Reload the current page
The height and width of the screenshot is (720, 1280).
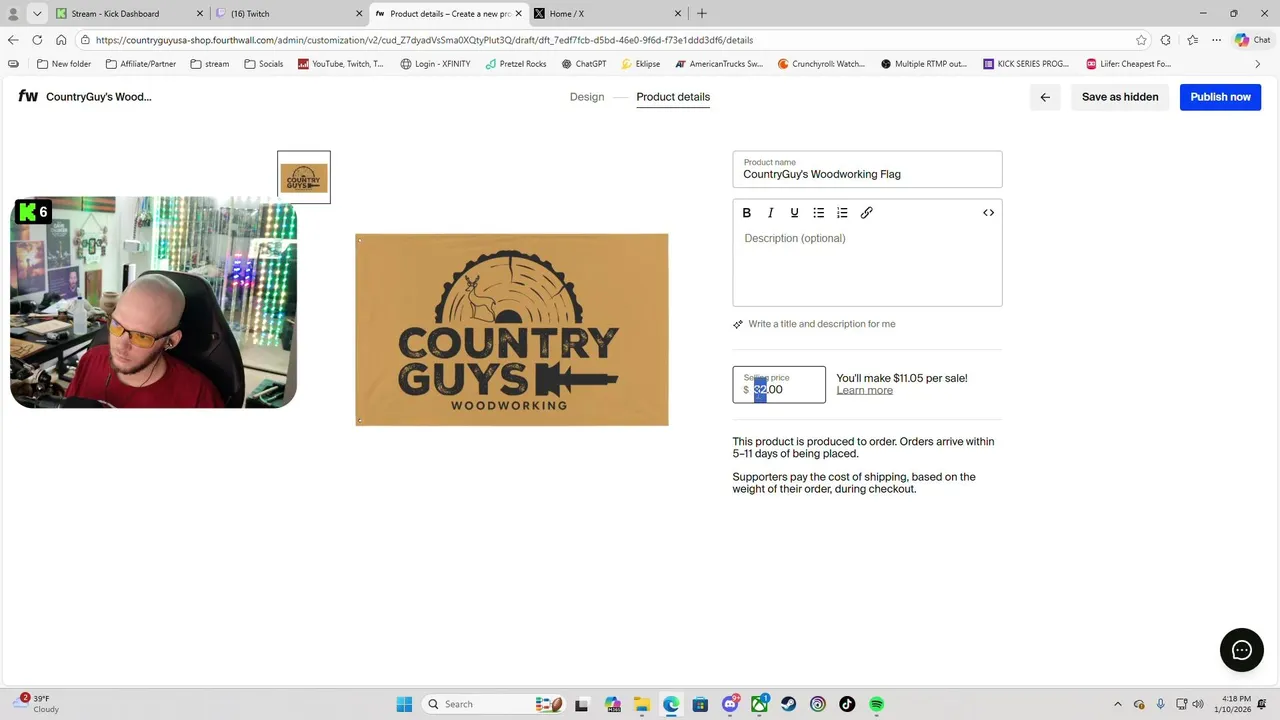click(37, 40)
